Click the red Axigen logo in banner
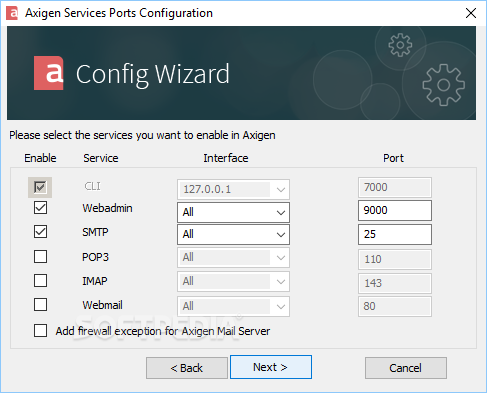The height and width of the screenshot is (393, 487). click(49, 73)
